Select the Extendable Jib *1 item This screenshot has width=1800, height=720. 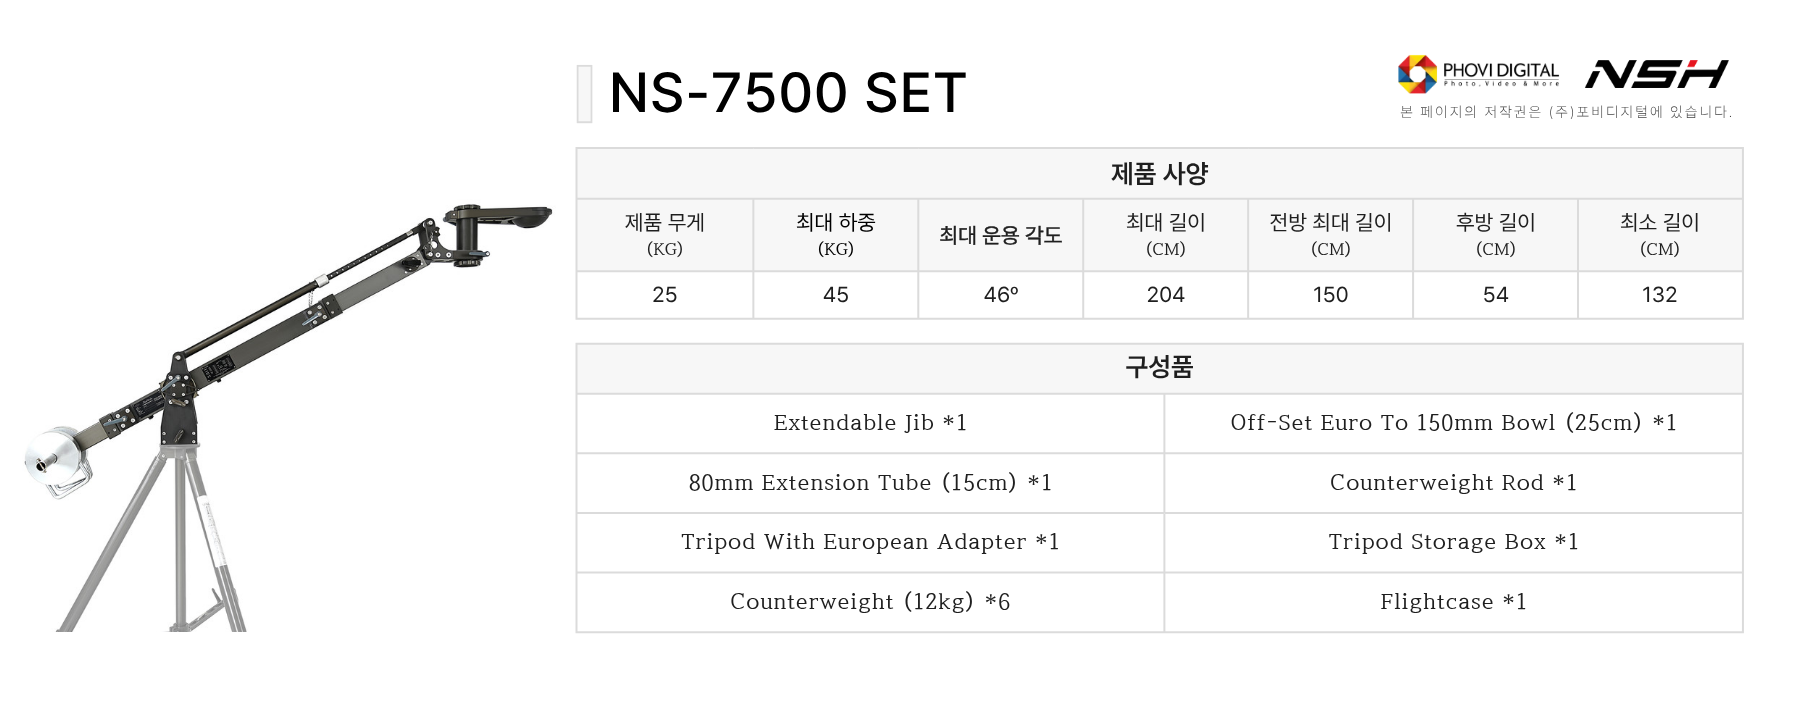(870, 423)
